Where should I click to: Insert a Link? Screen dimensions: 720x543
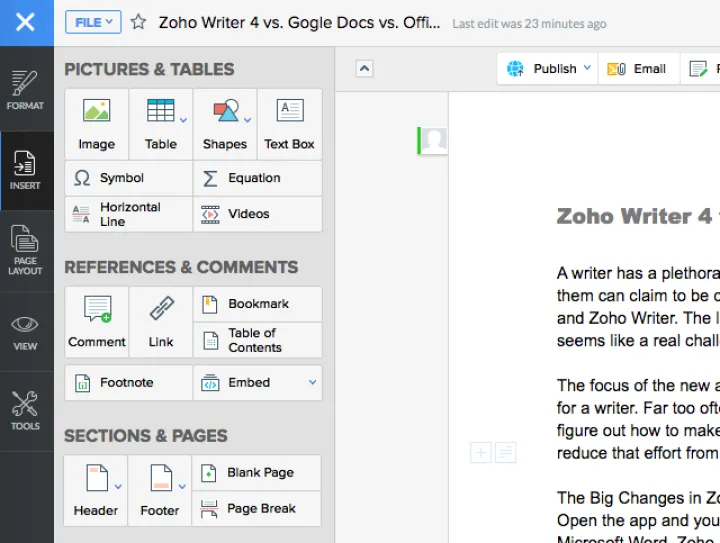tap(161, 321)
